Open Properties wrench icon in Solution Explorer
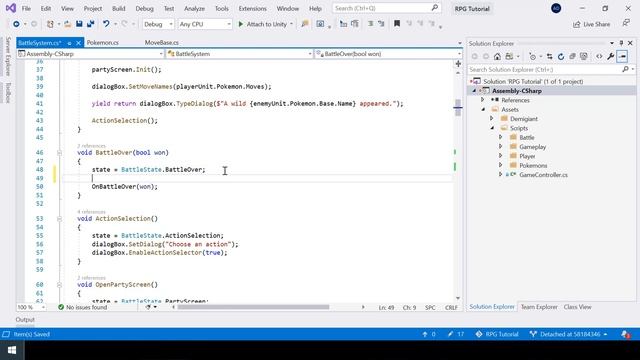 point(611,56)
